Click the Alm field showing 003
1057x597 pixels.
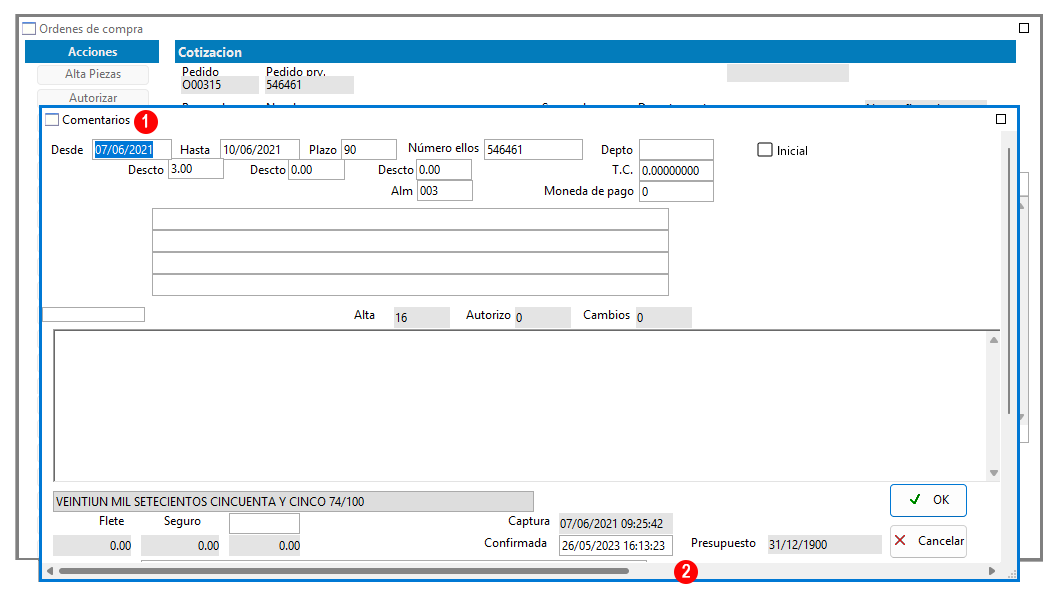(x=445, y=191)
